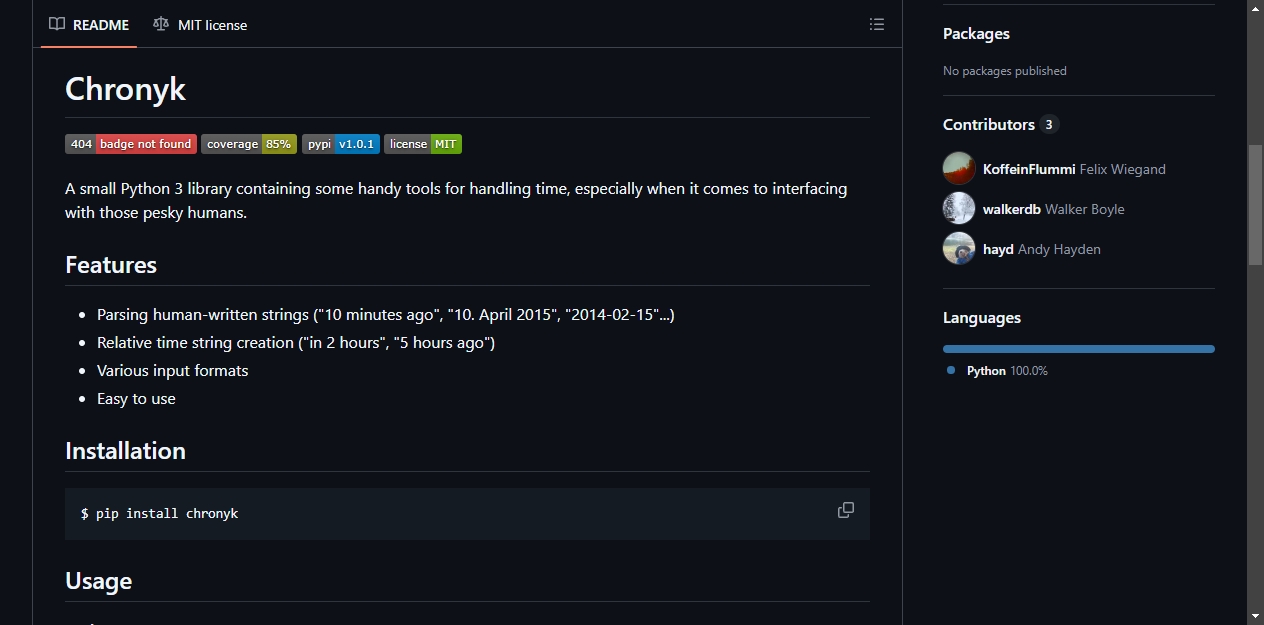Click the "Easy to use" bullet
Screen dimensions: 1264x625
pyautogui.click(x=136, y=398)
